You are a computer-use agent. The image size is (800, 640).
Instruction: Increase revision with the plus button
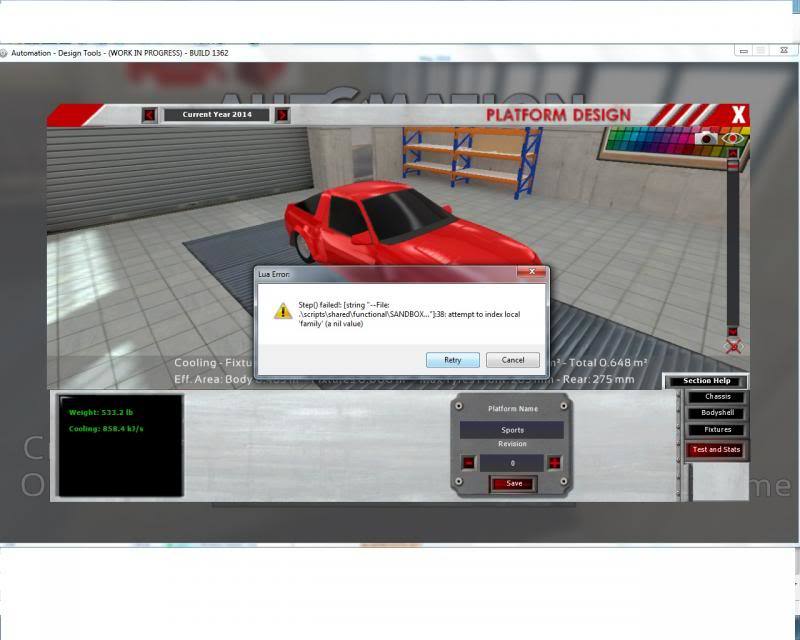(x=554, y=463)
